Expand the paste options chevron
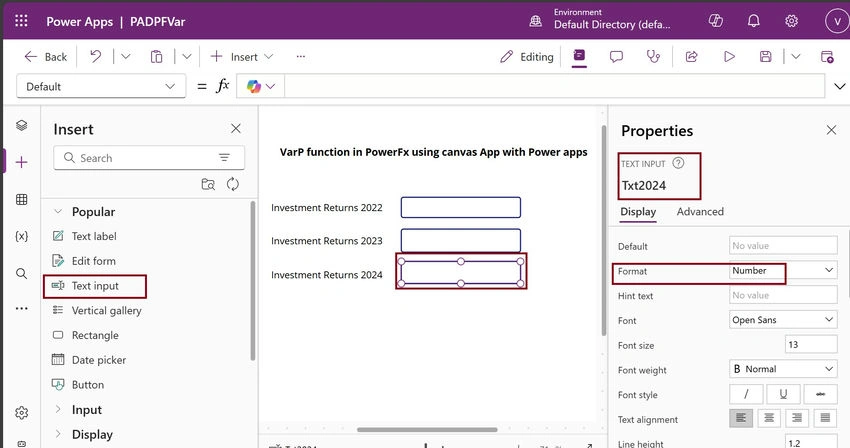The width and height of the screenshot is (850, 448). tap(186, 56)
